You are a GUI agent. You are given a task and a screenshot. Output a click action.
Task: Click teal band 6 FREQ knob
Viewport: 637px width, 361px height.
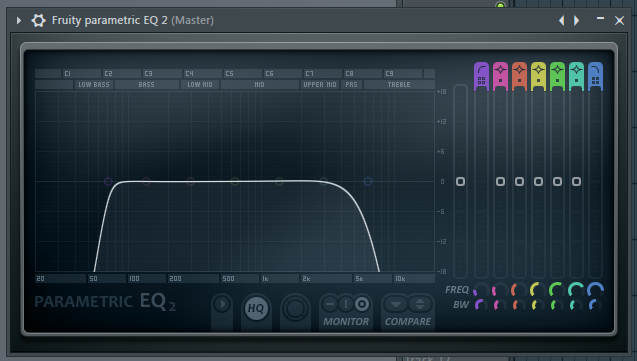click(576, 290)
